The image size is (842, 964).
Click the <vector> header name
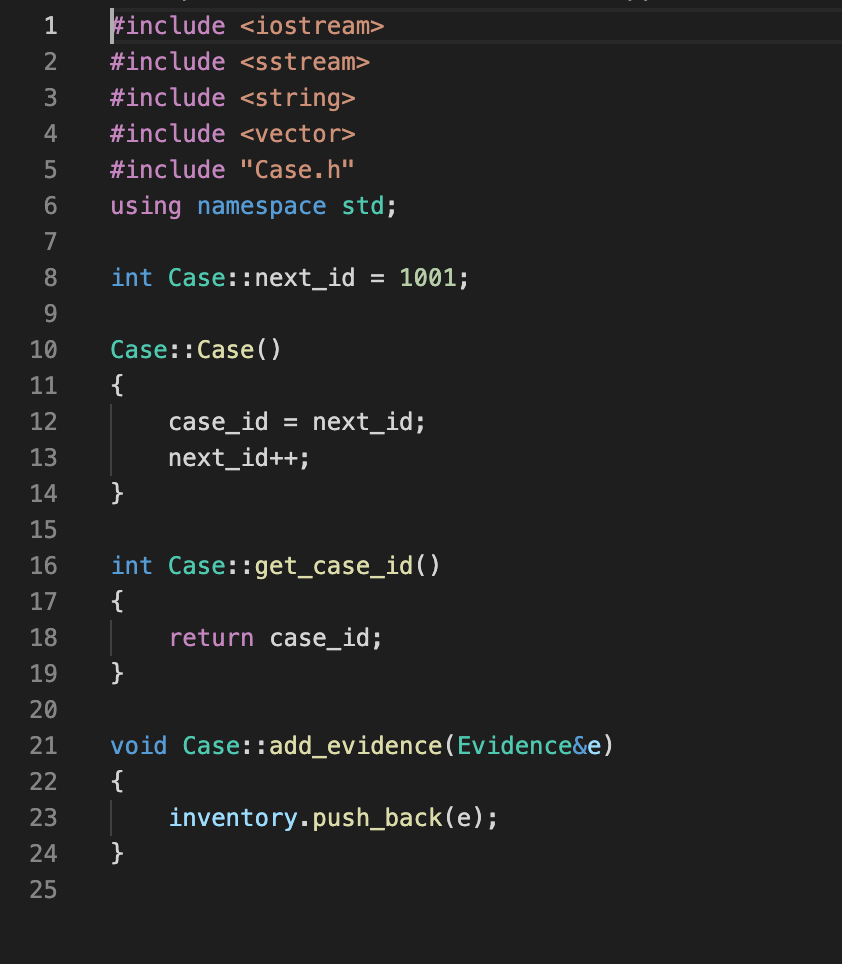tap(297, 134)
